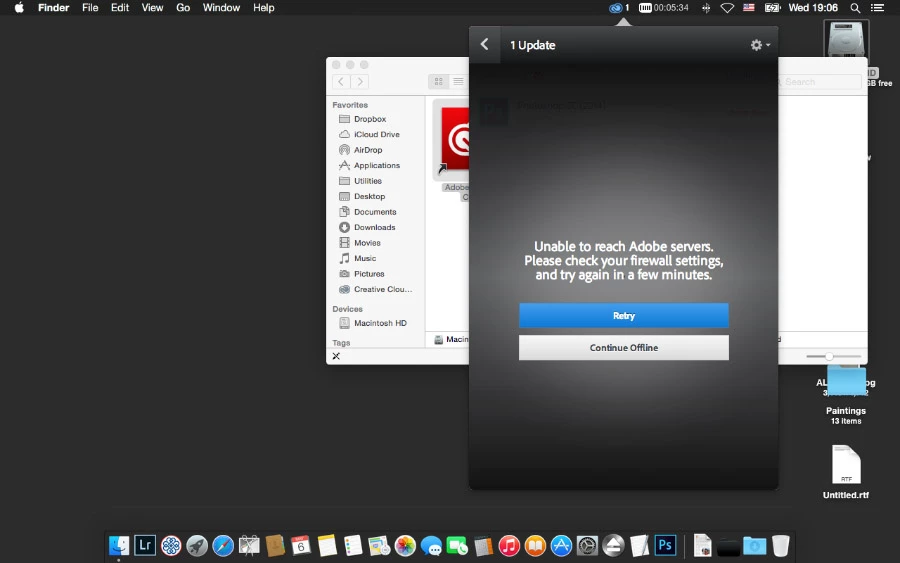This screenshot has height=563, width=900.
Task: Choose Continue Offline
Action: [624, 348]
